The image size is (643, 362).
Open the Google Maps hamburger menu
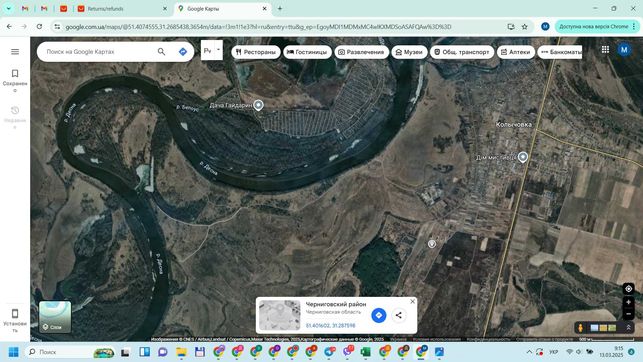(x=15, y=52)
